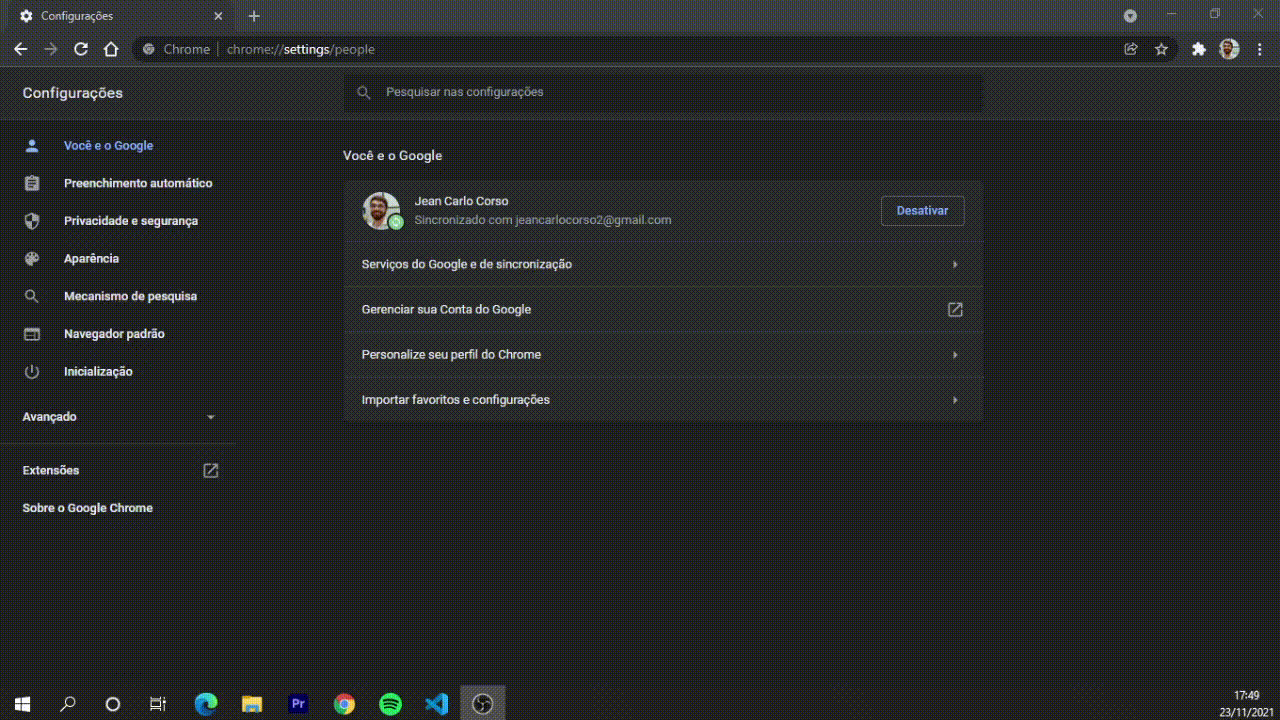The image size is (1280, 720).
Task: Click Jean Carlo Corso profile picture
Action: click(381, 211)
